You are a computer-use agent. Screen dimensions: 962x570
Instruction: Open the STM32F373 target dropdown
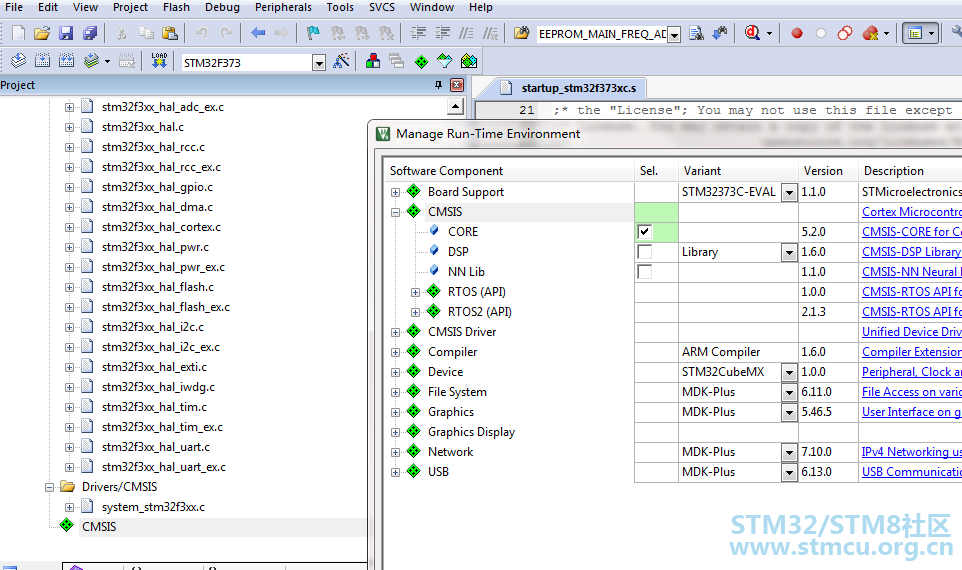pyautogui.click(x=318, y=63)
